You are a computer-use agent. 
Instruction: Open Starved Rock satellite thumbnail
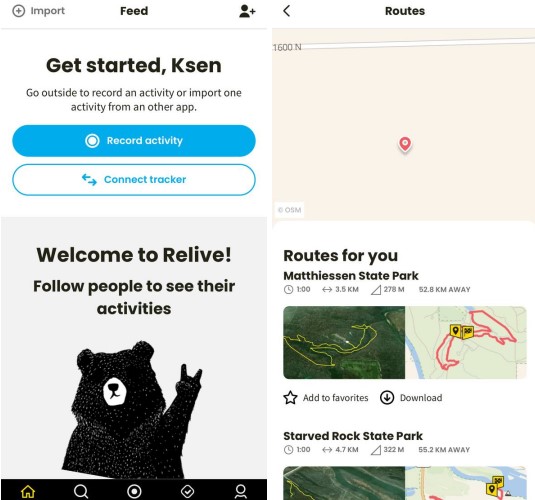(344, 483)
